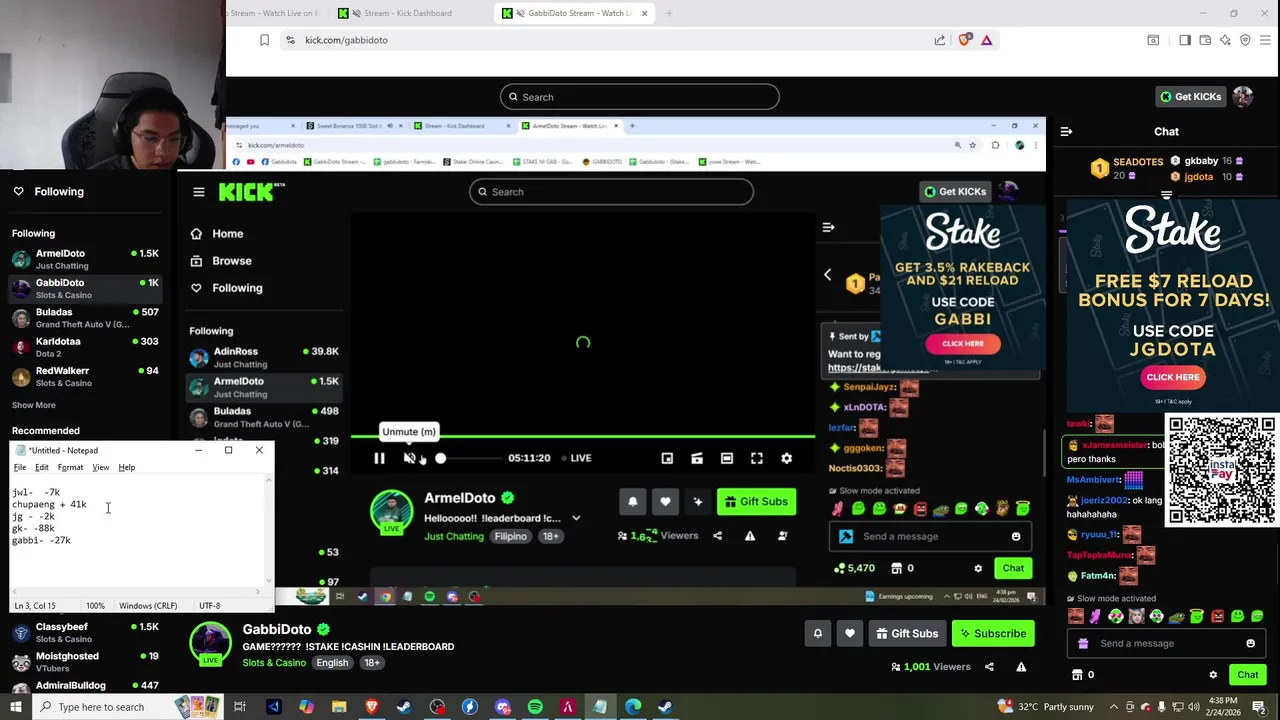Screen dimensions: 1280x720
Task: Click outer chat shop icon
Action: tap(1077, 675)
